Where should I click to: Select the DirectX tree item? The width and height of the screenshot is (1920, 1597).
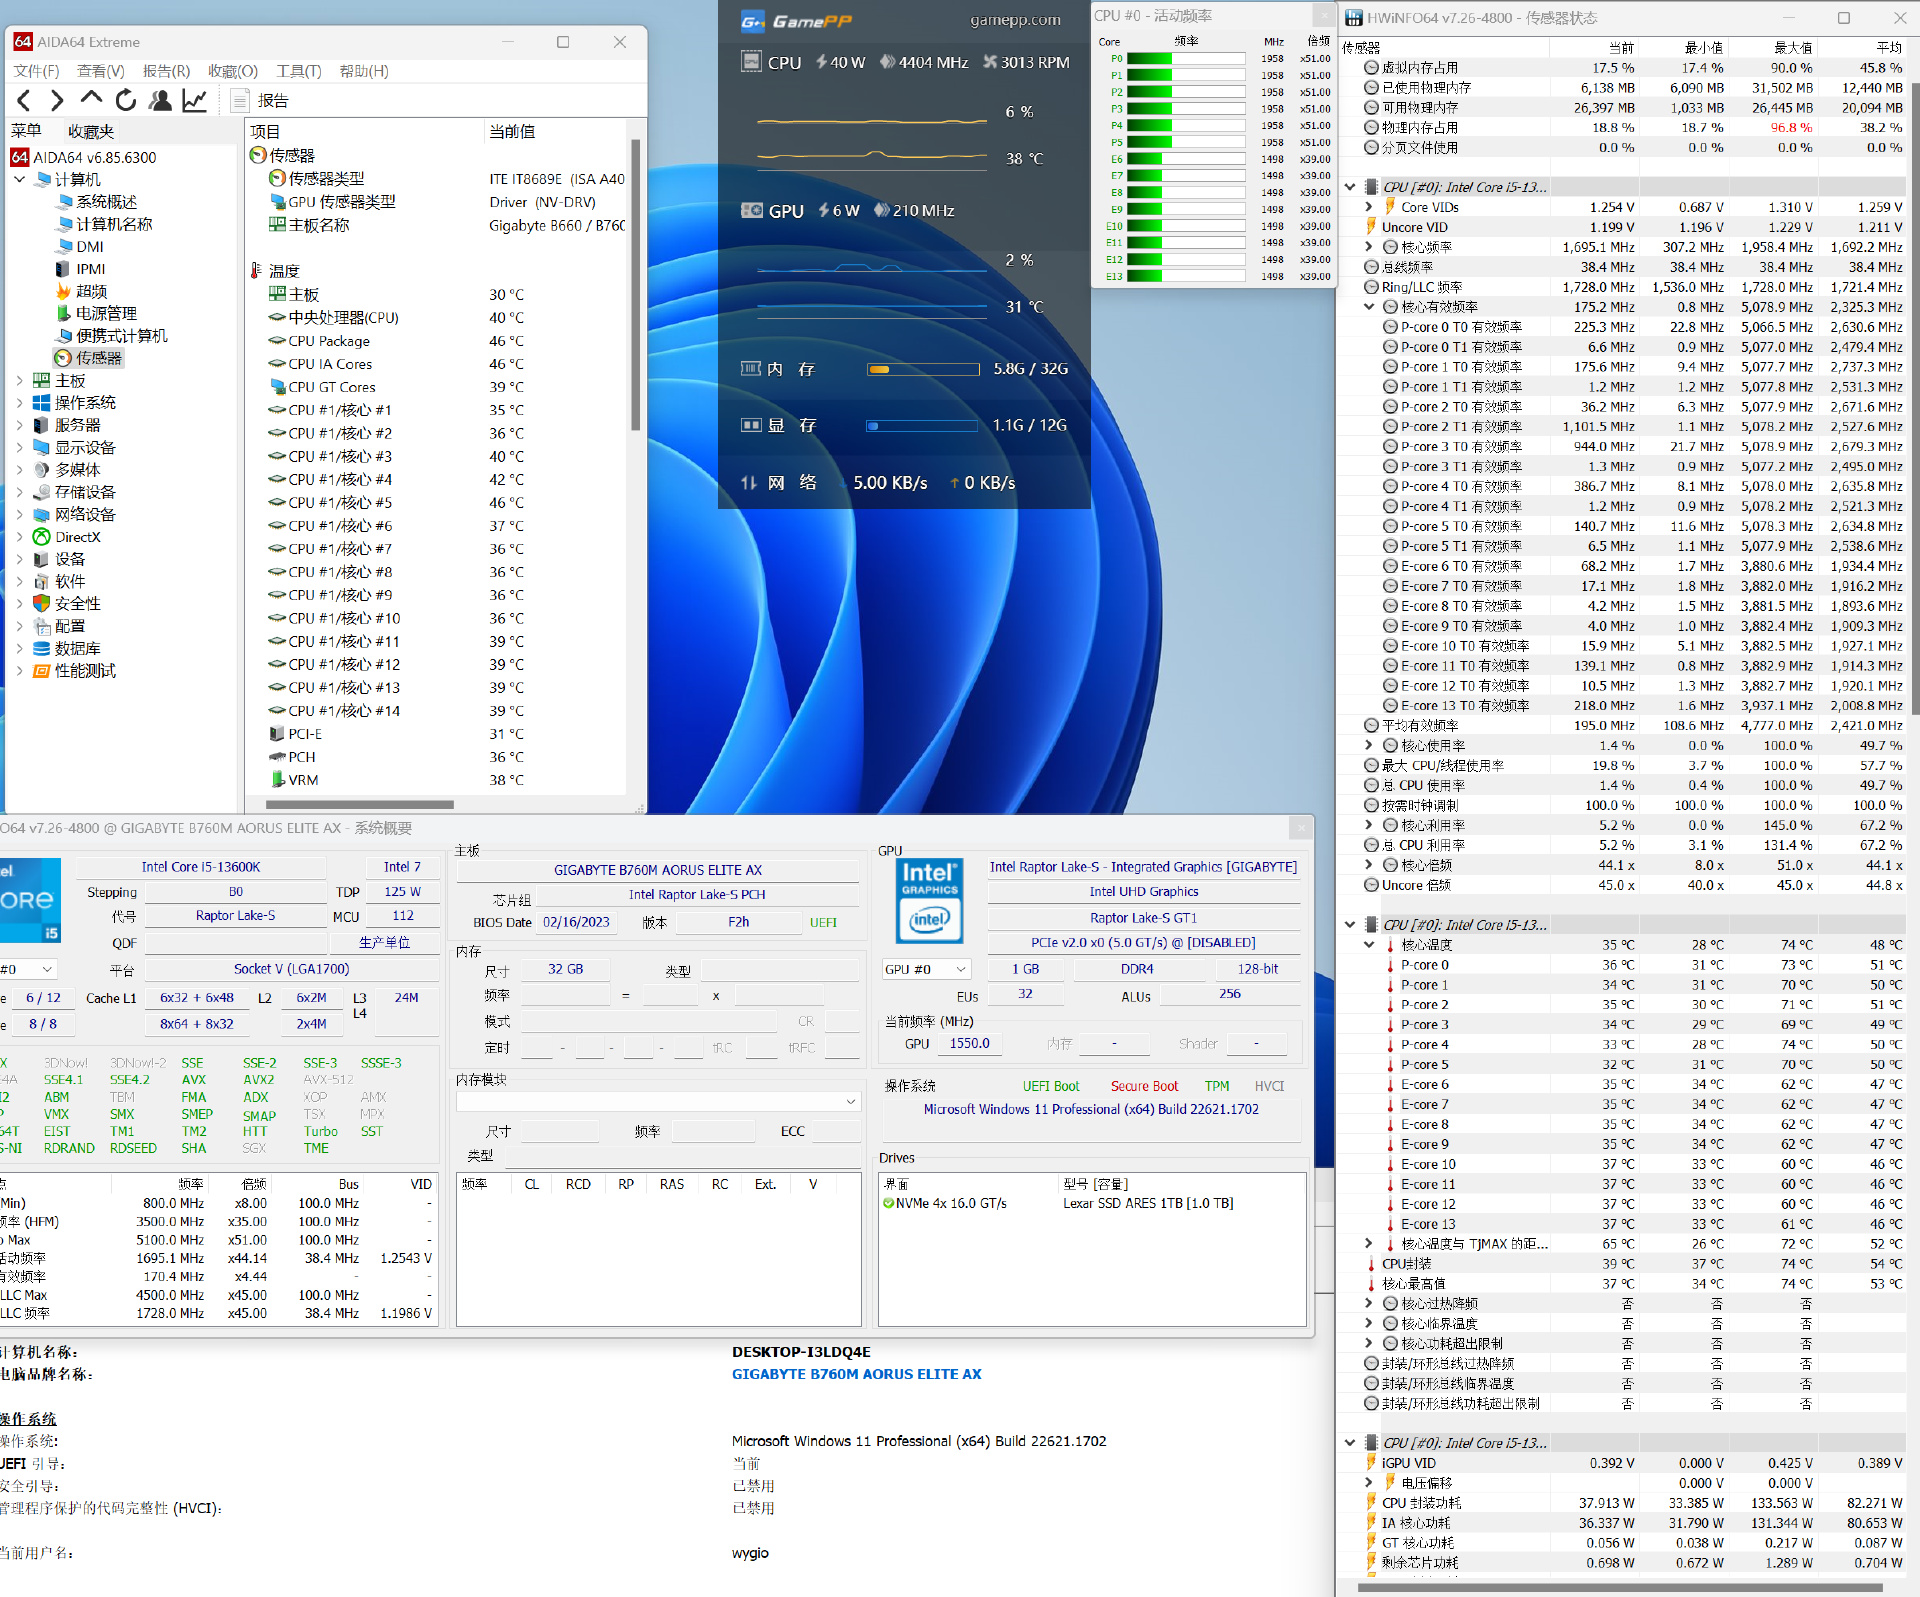77,537
